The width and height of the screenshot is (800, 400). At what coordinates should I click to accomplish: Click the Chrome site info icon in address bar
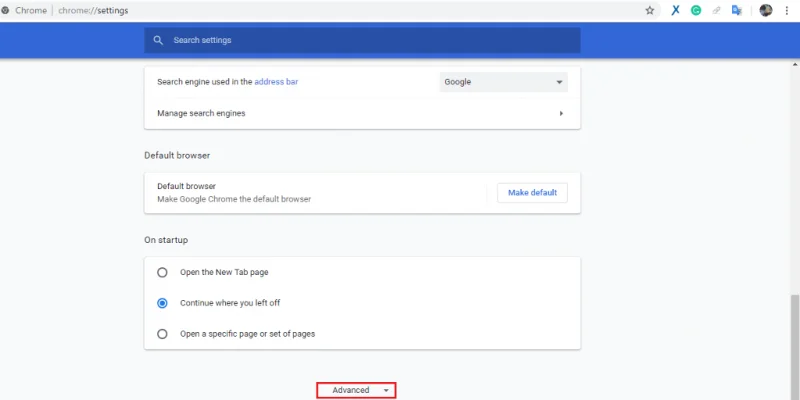[x=5, y=10]
